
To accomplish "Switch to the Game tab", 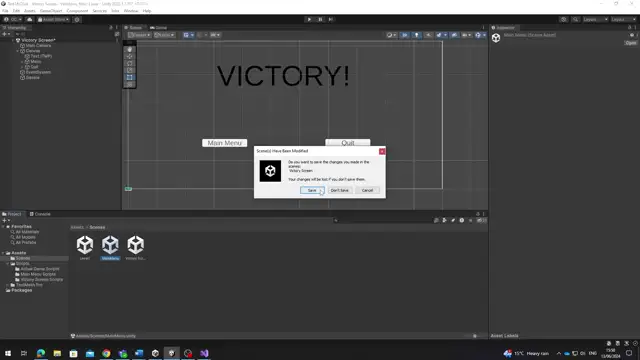I will [159, 28].
